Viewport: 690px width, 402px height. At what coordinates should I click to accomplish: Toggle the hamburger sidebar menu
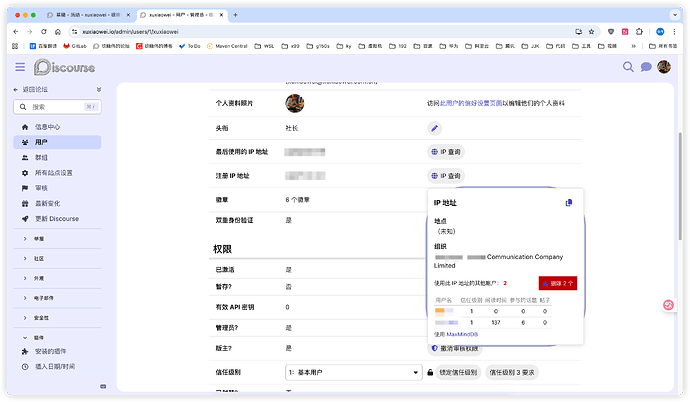[x=20, y=67]
